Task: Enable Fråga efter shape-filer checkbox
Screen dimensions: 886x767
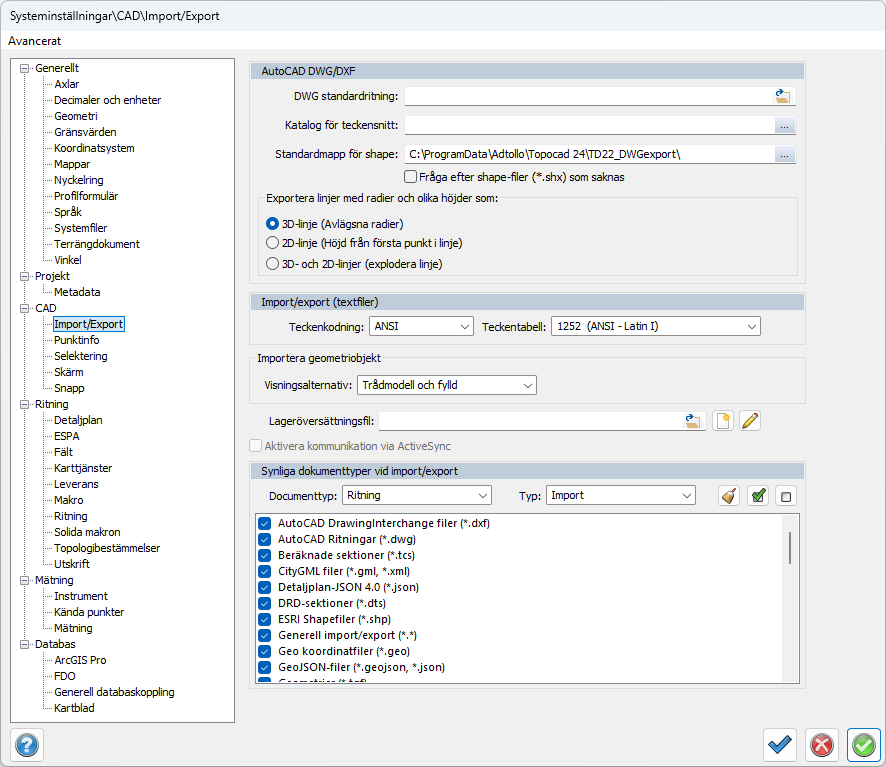Action: (410, 177)
